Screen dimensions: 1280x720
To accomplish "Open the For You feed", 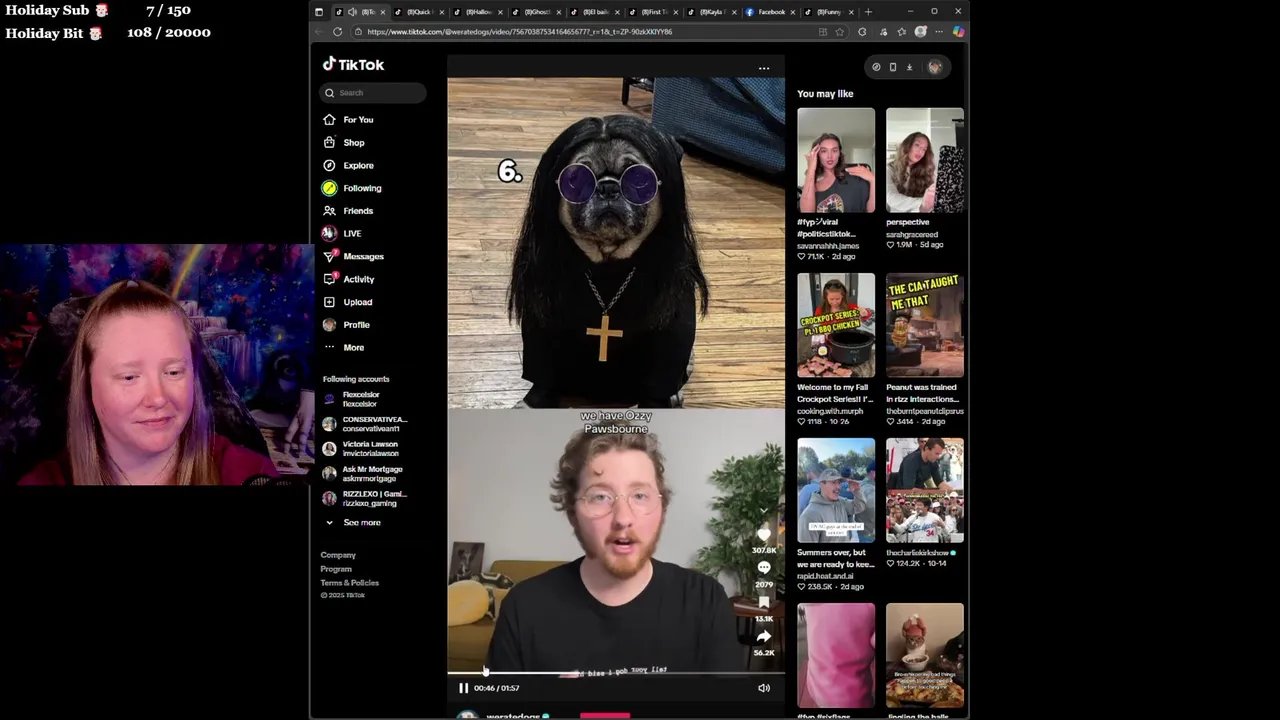I will (x=348, y=120).
